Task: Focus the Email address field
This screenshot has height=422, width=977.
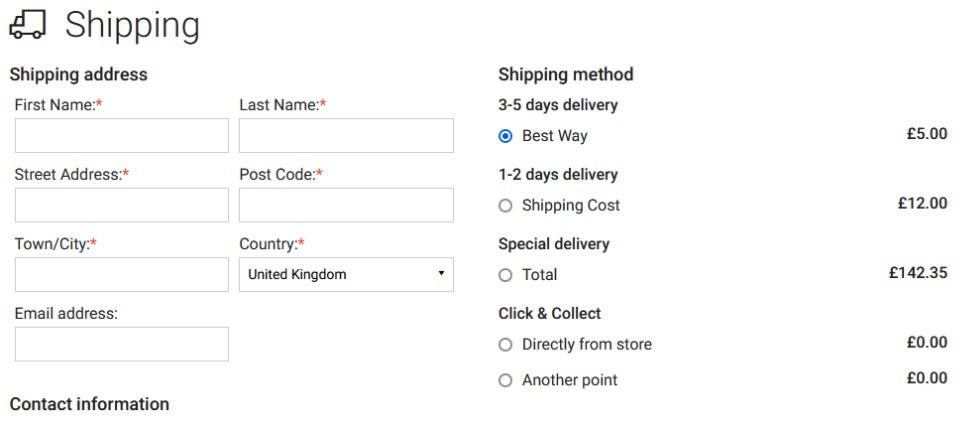Action: (x=122, y=344)
